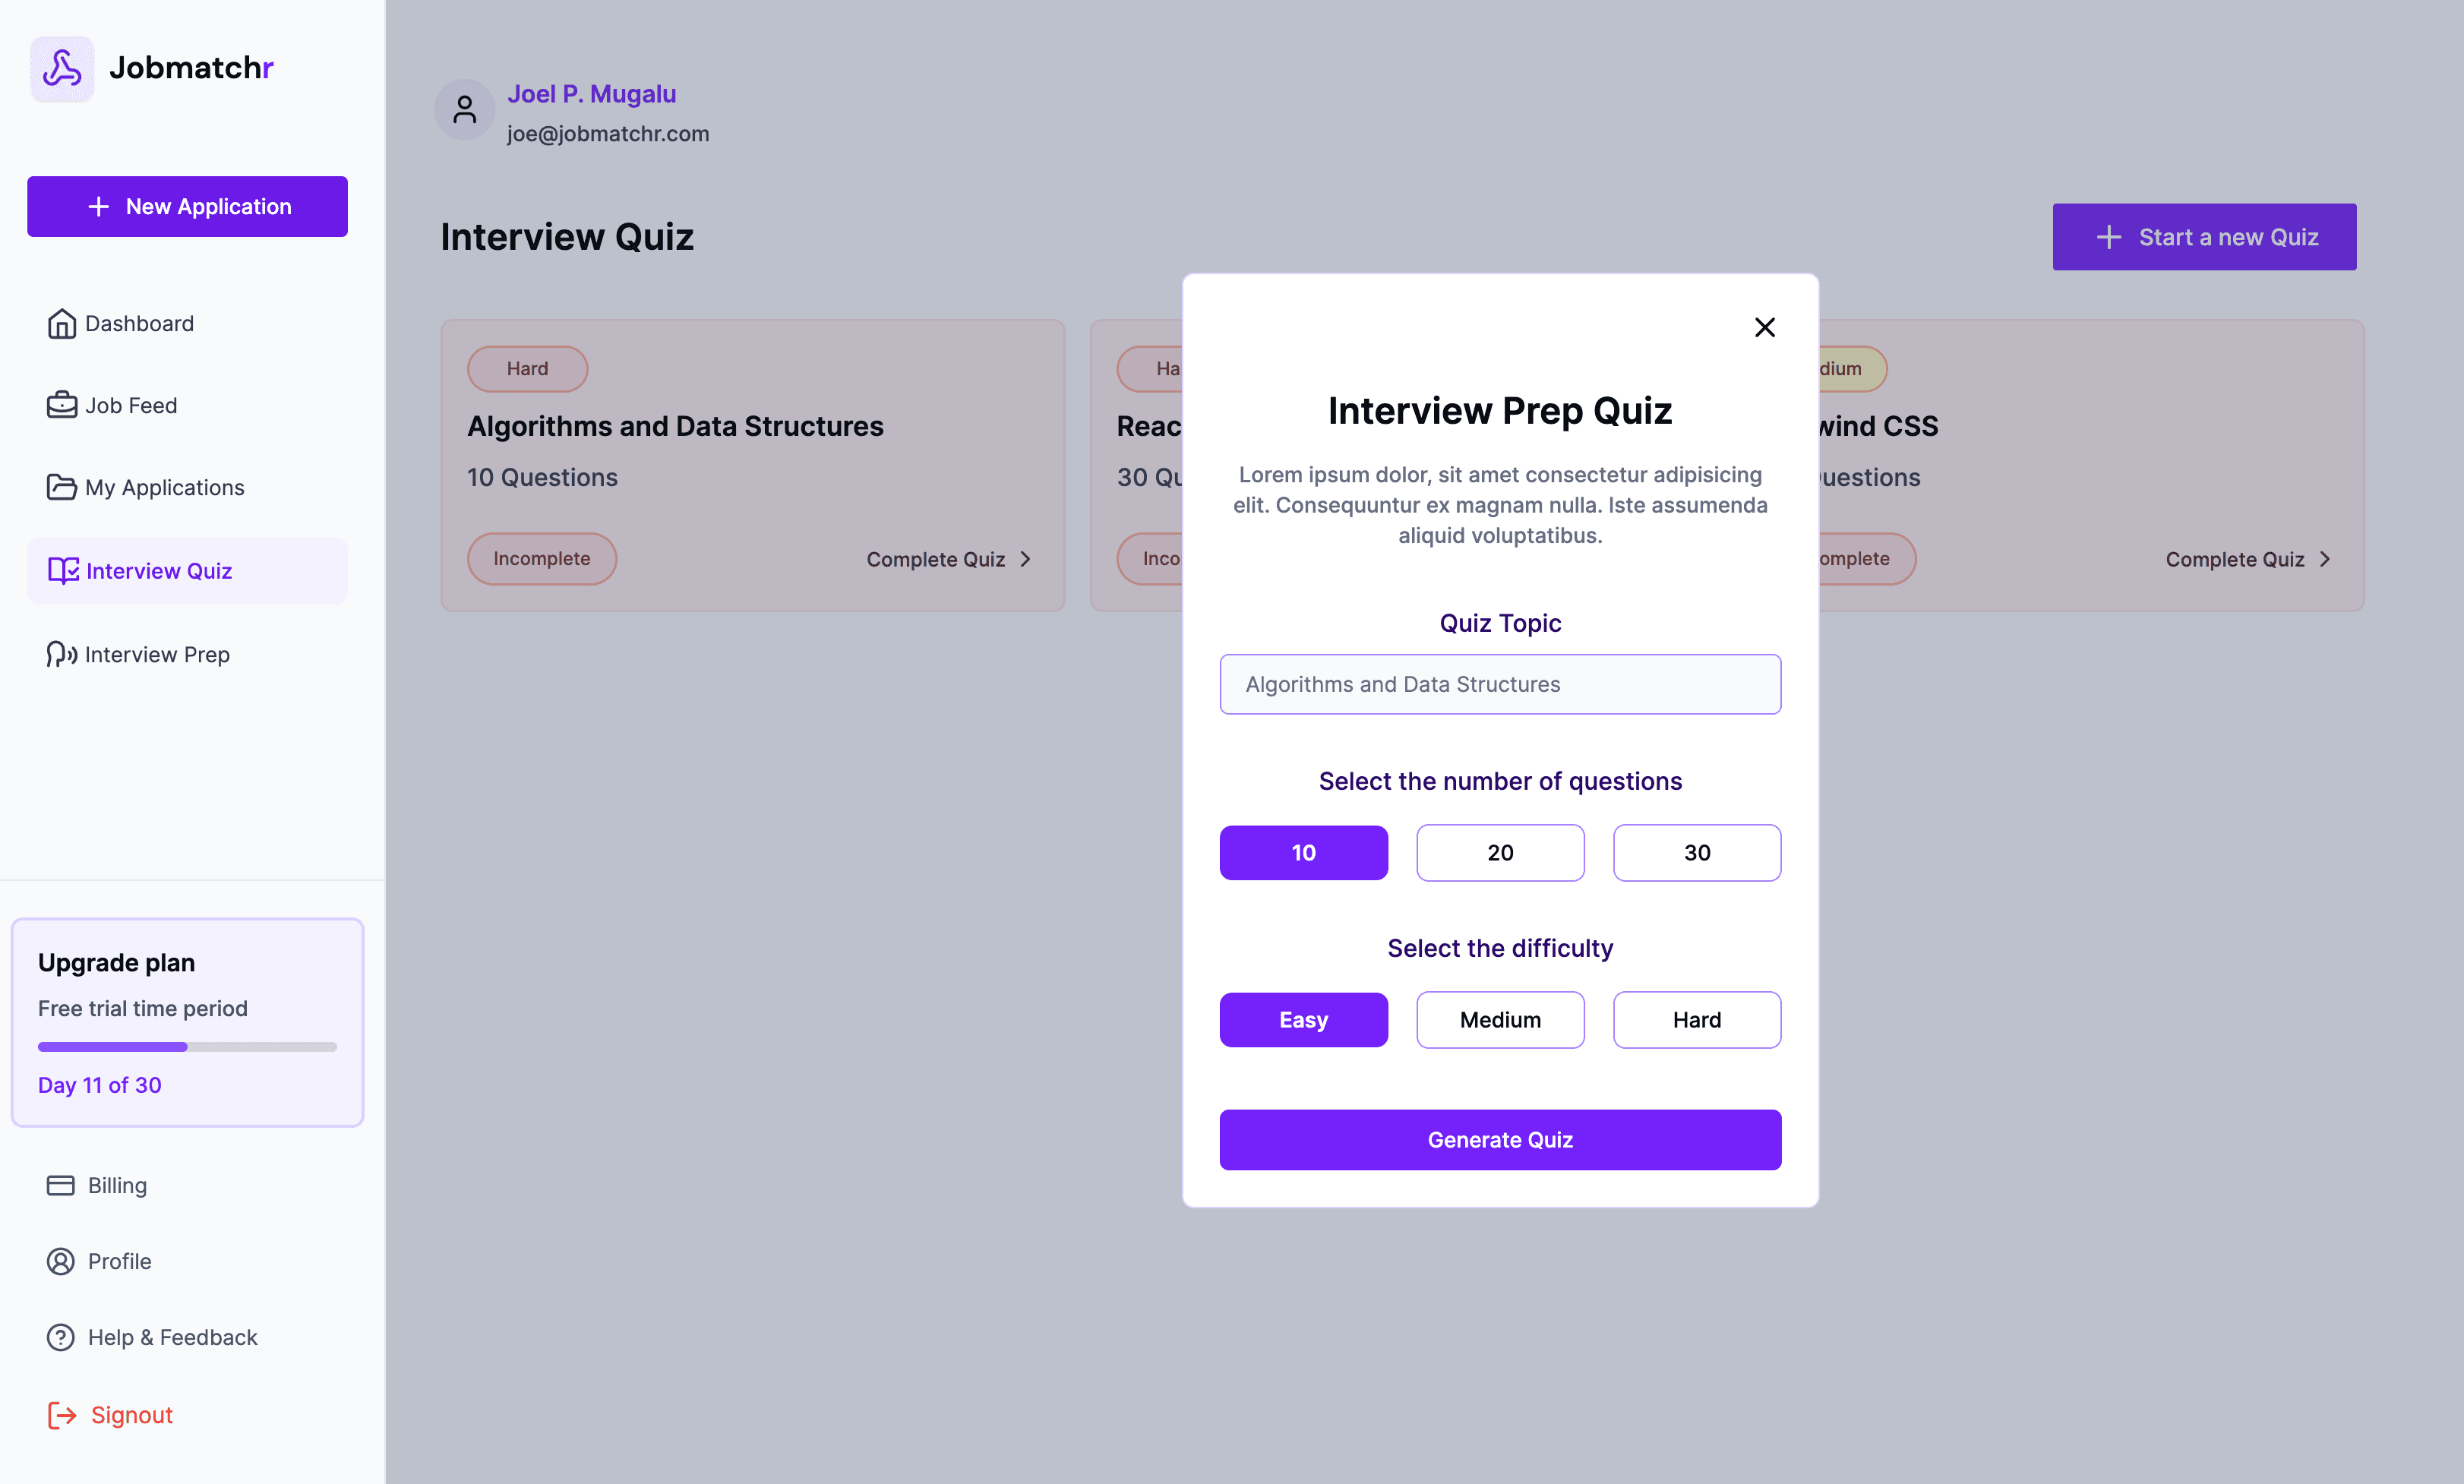Click the free trial progress bar
2464x1484 pixels.
(x=187, y=1047)
